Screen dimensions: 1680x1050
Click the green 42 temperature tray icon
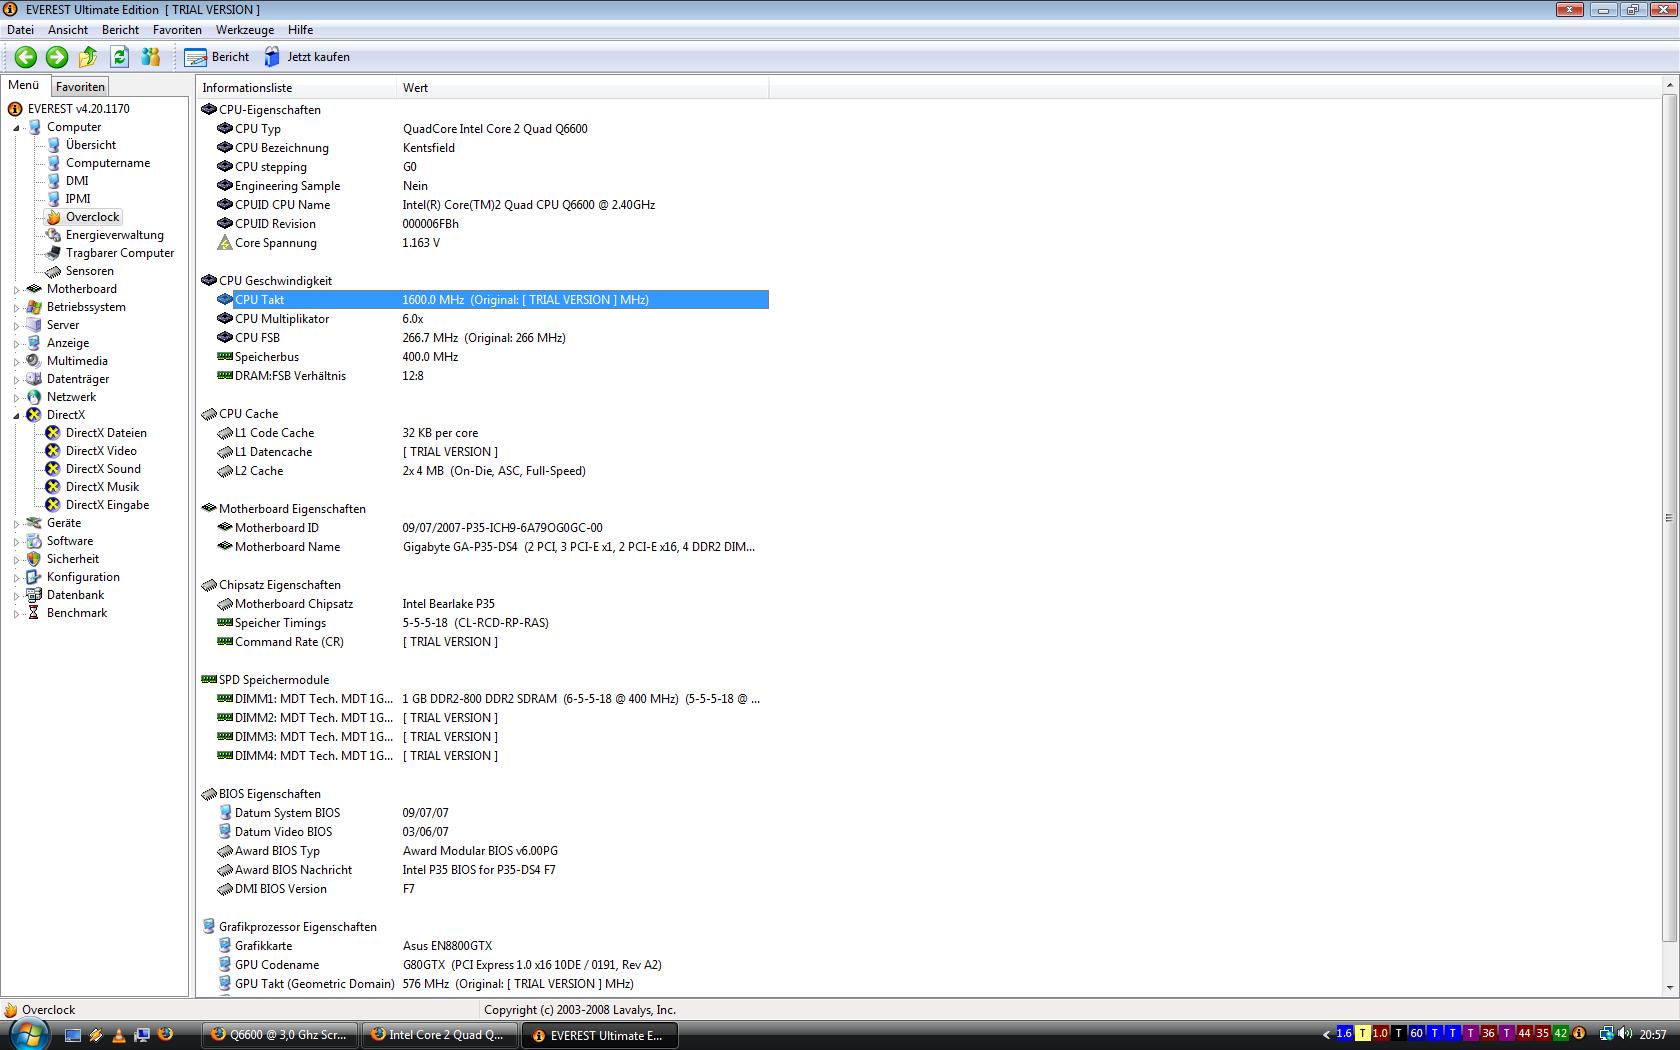coord(1560,1034)
